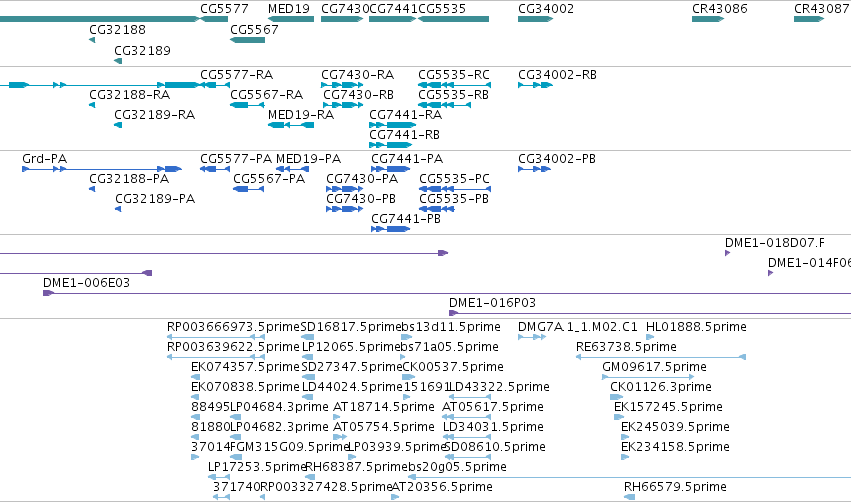Viewport: 851px width, 502px height.
Task: Click the GM09617.5prime EST label
Action: [x=655, y=367]
